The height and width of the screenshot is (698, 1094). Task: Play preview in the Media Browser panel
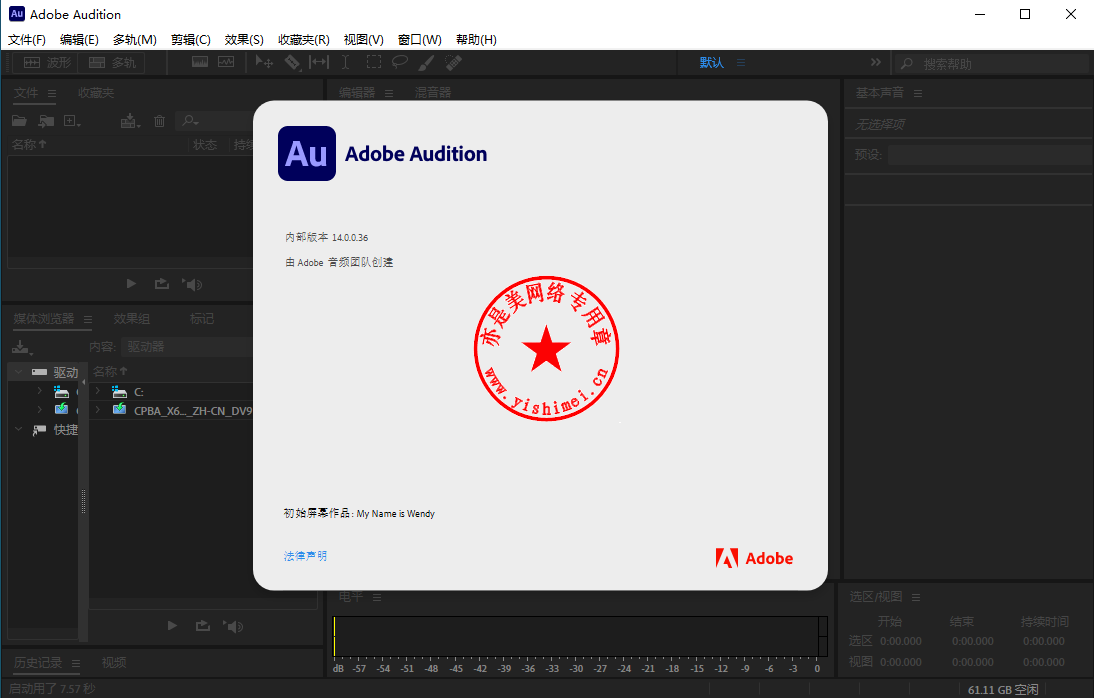coord(172,625)
